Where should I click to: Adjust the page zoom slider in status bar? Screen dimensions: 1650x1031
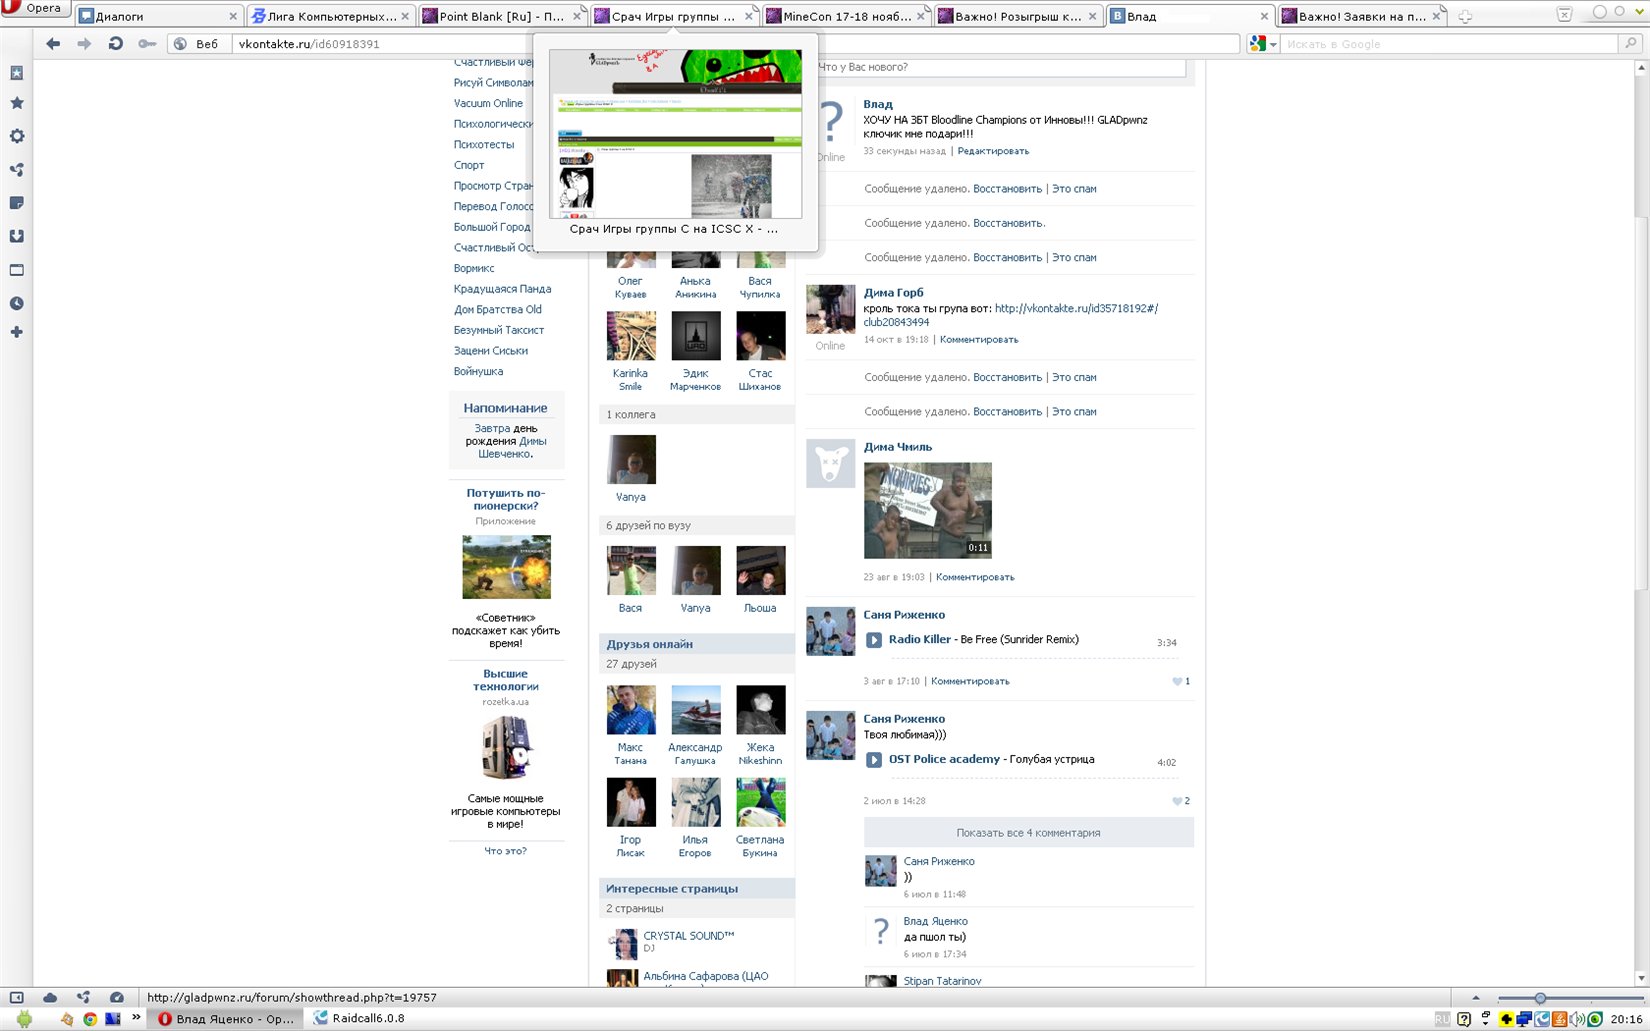1540,998
